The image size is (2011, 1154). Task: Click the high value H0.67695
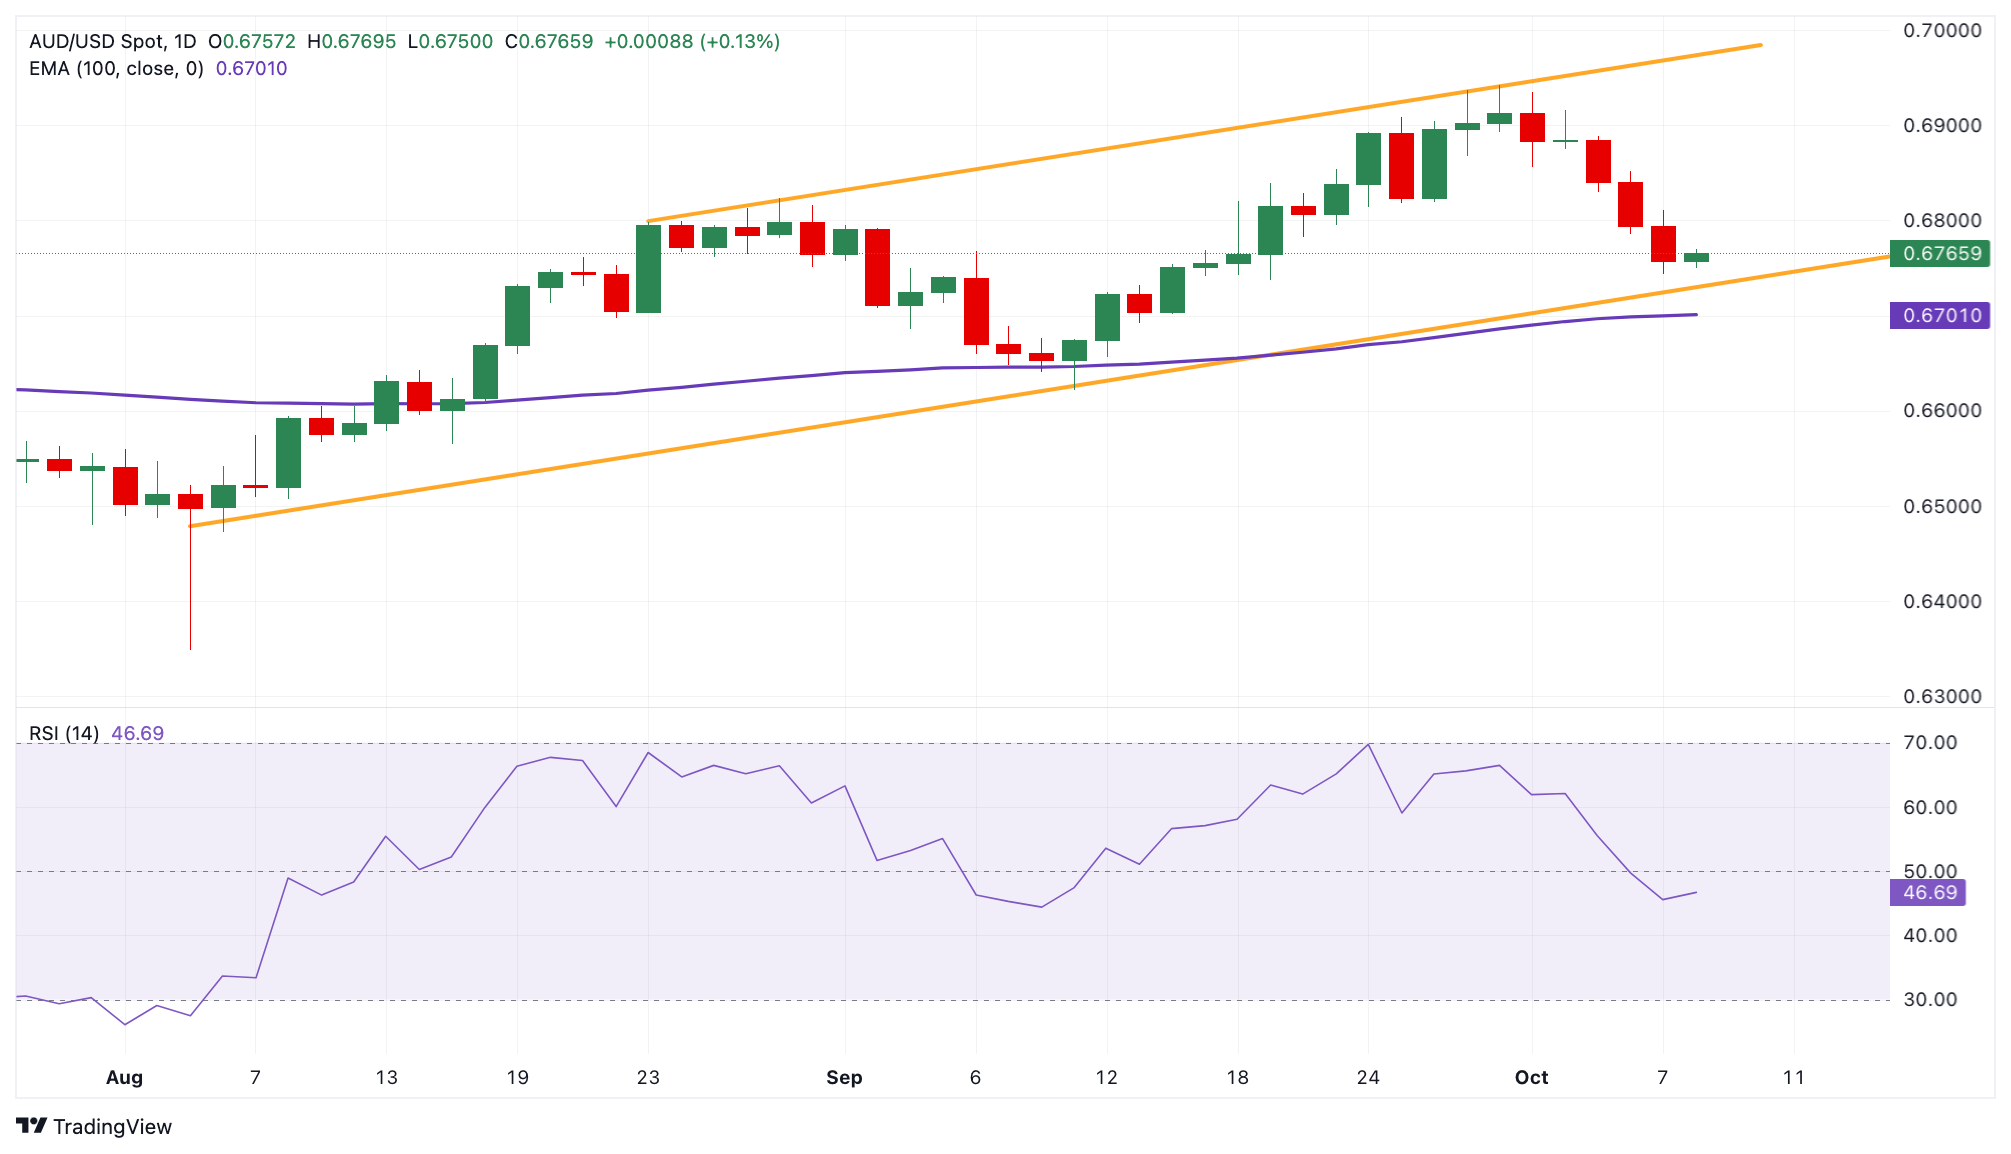[352, 42]
